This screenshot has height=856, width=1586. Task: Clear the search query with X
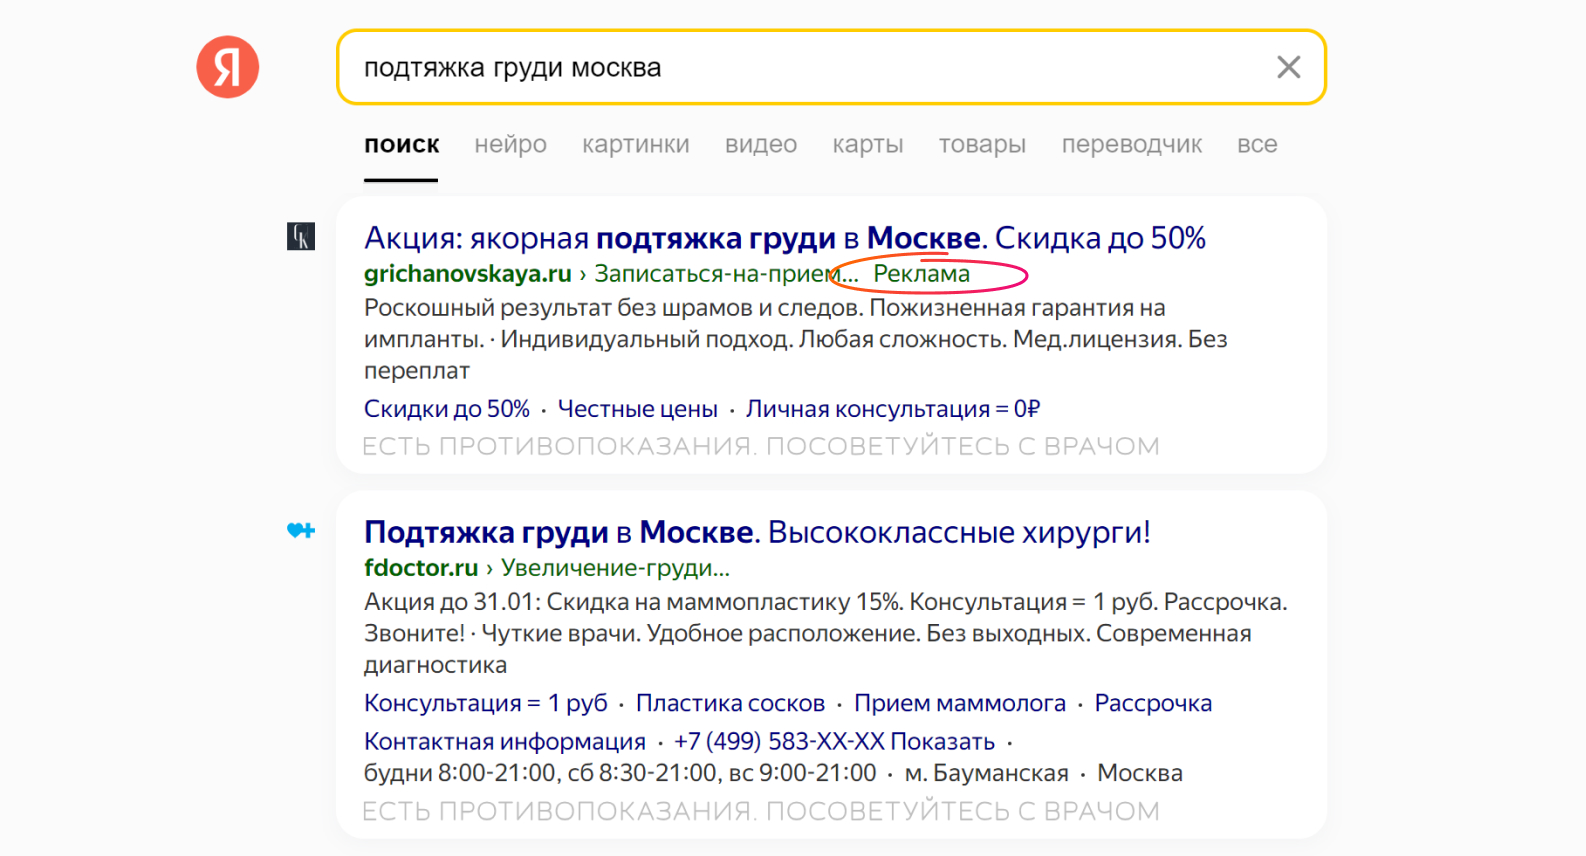(x=1288, y=67)
